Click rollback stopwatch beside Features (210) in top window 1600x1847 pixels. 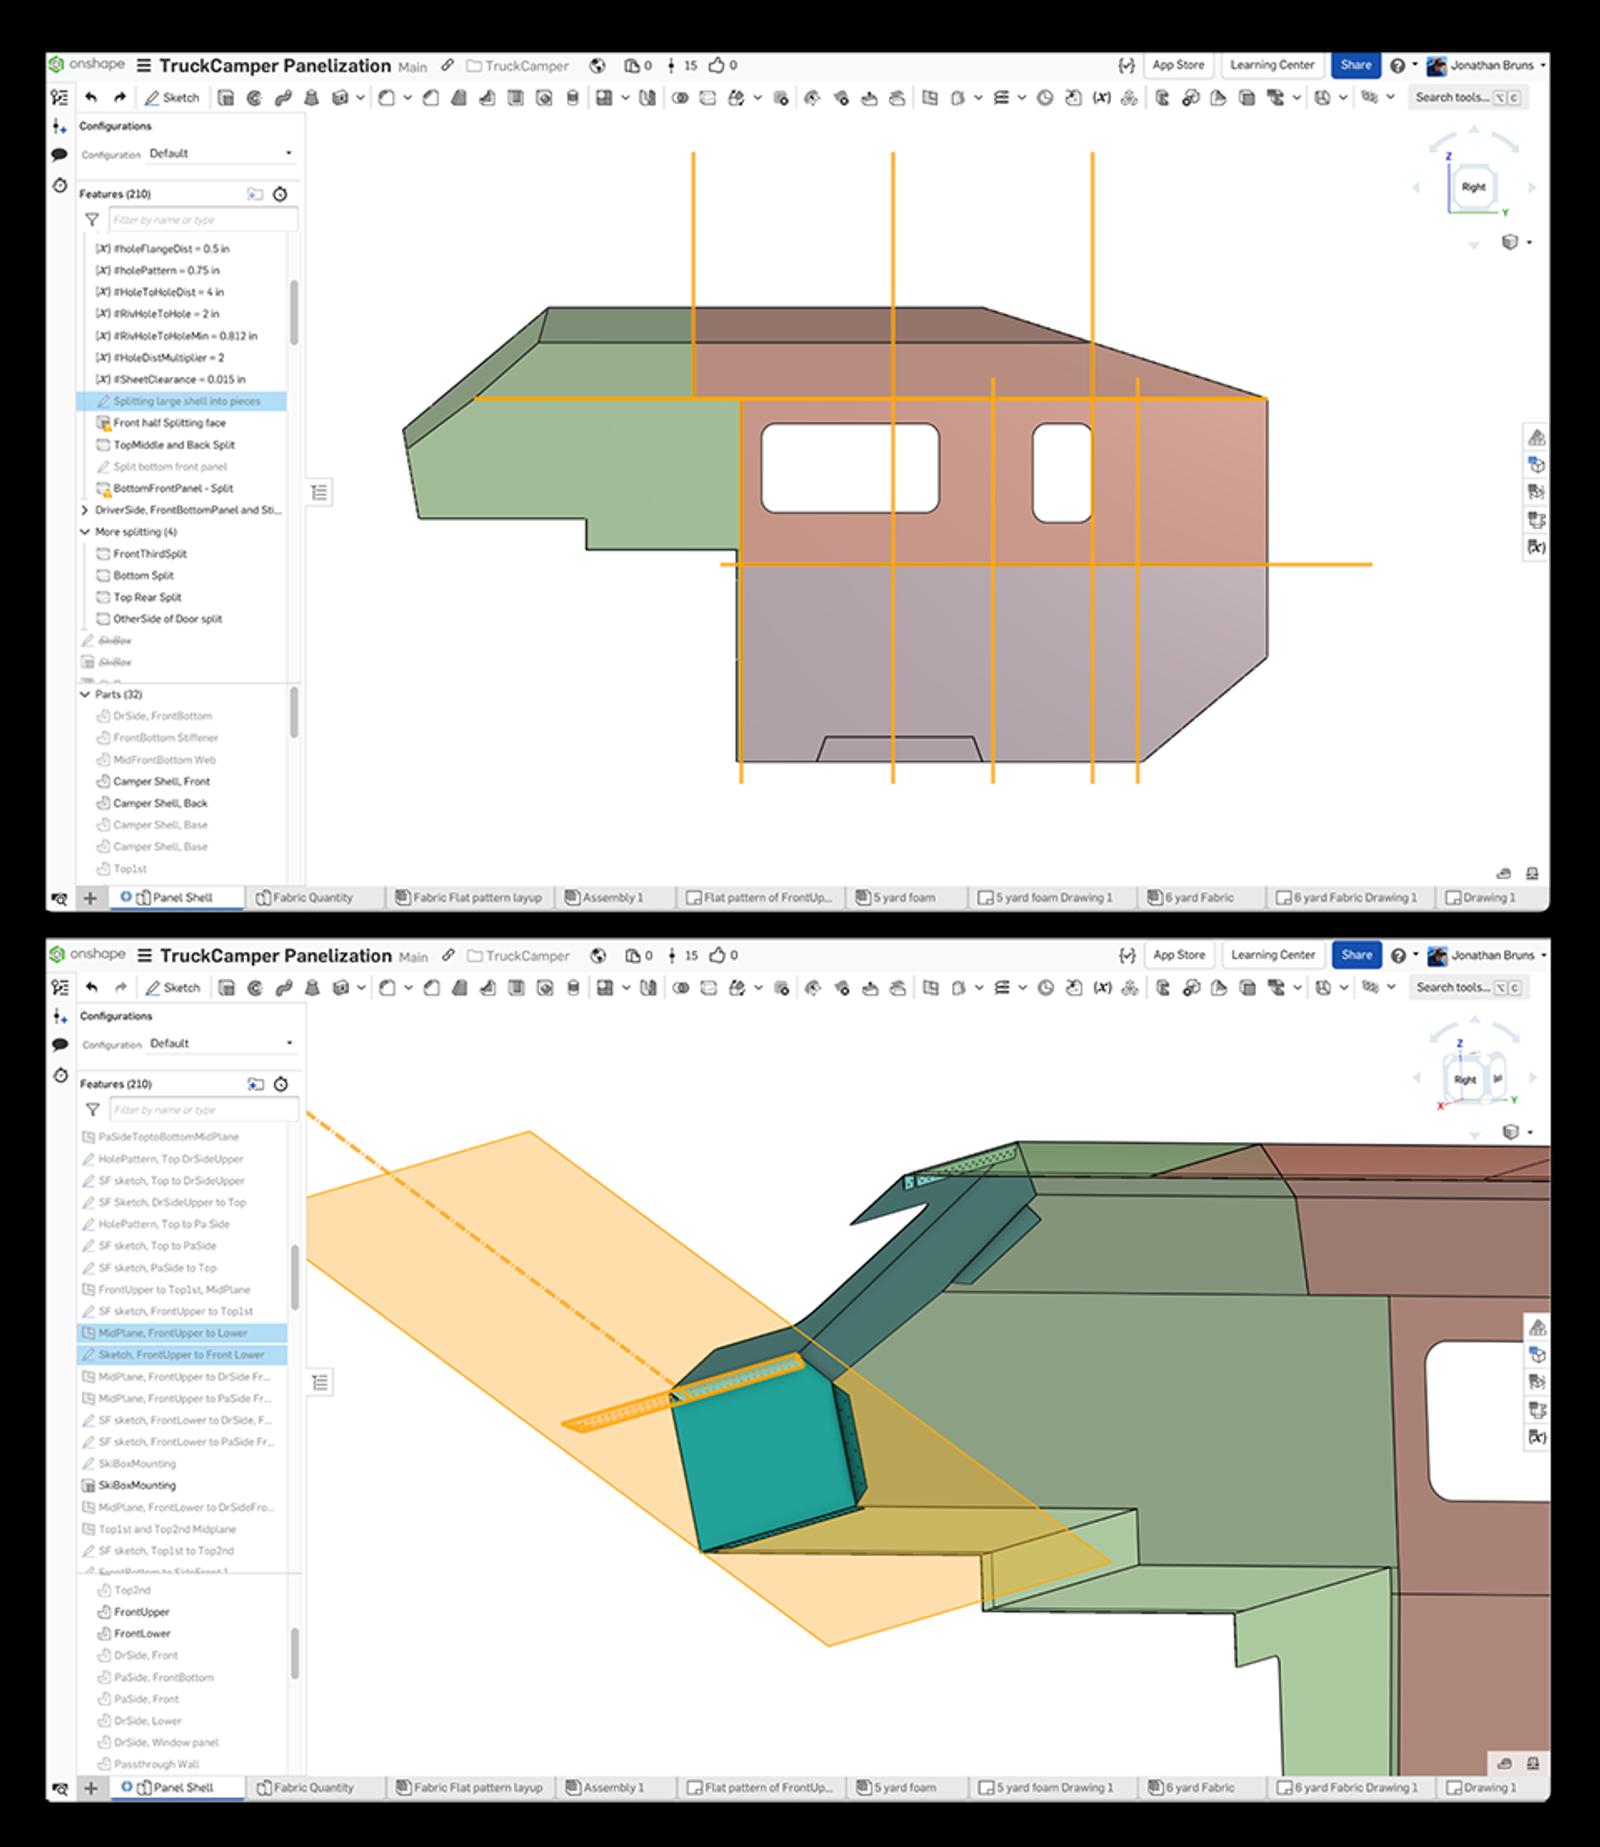click(x=281, y=194)
